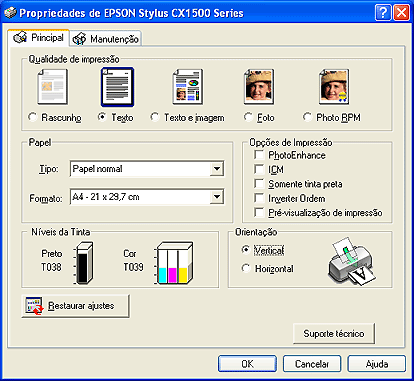Select Horizontal orientation radio button
Viewport: 414px width, 381px height.
[x=246, y=268]
